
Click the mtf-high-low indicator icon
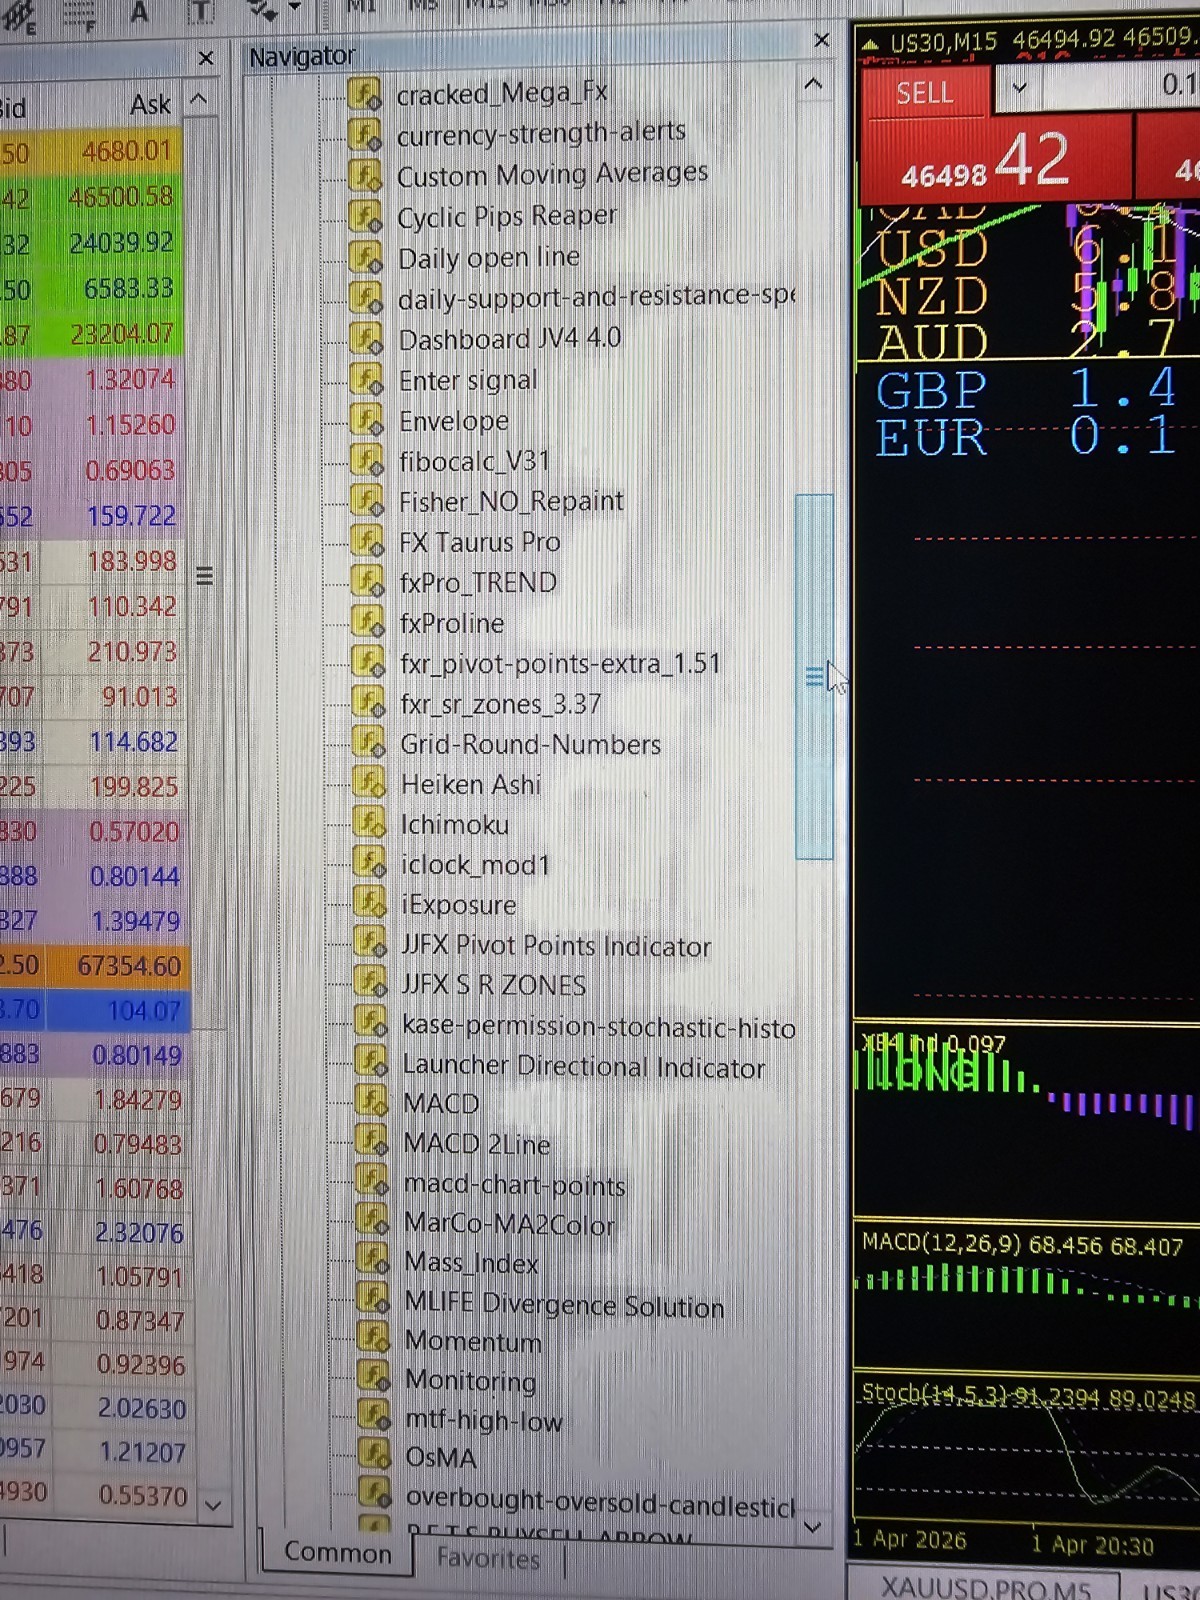[x=374, y=1418]
